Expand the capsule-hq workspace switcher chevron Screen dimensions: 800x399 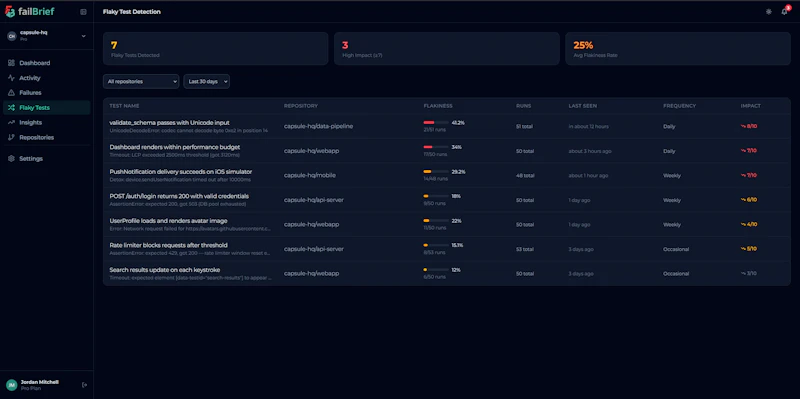(x=84, y=36)
